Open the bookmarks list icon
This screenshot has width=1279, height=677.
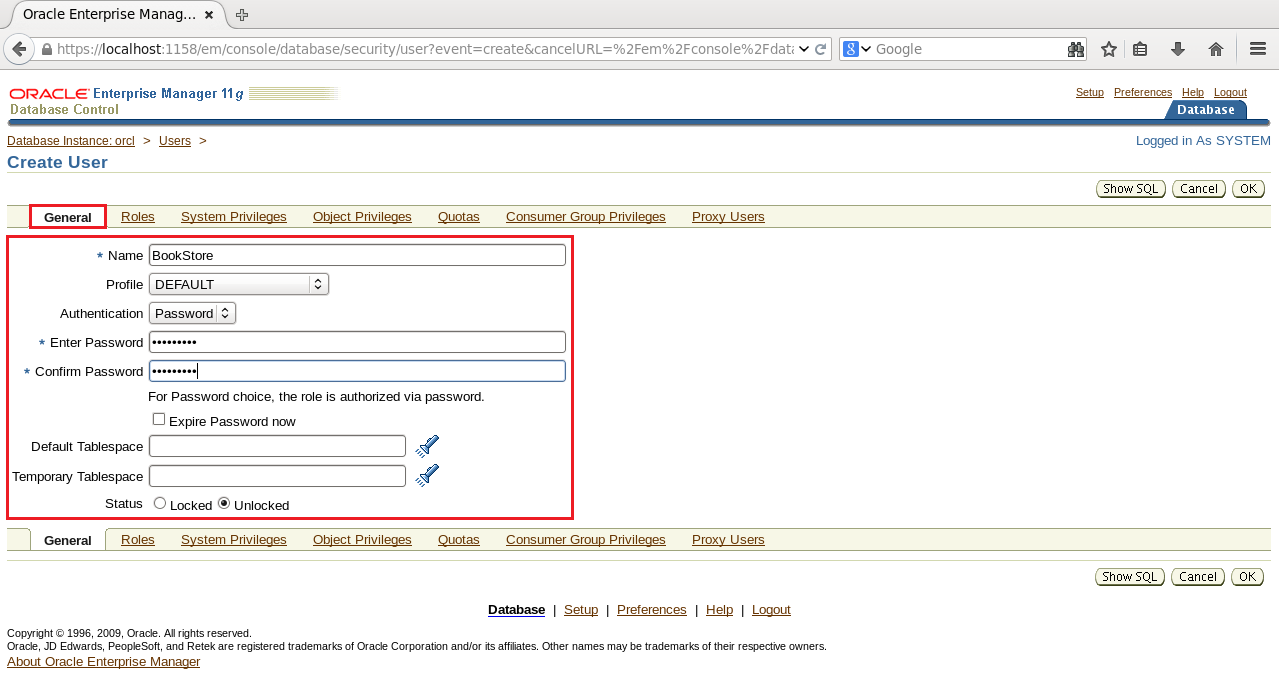click(x=1140, y=49)
